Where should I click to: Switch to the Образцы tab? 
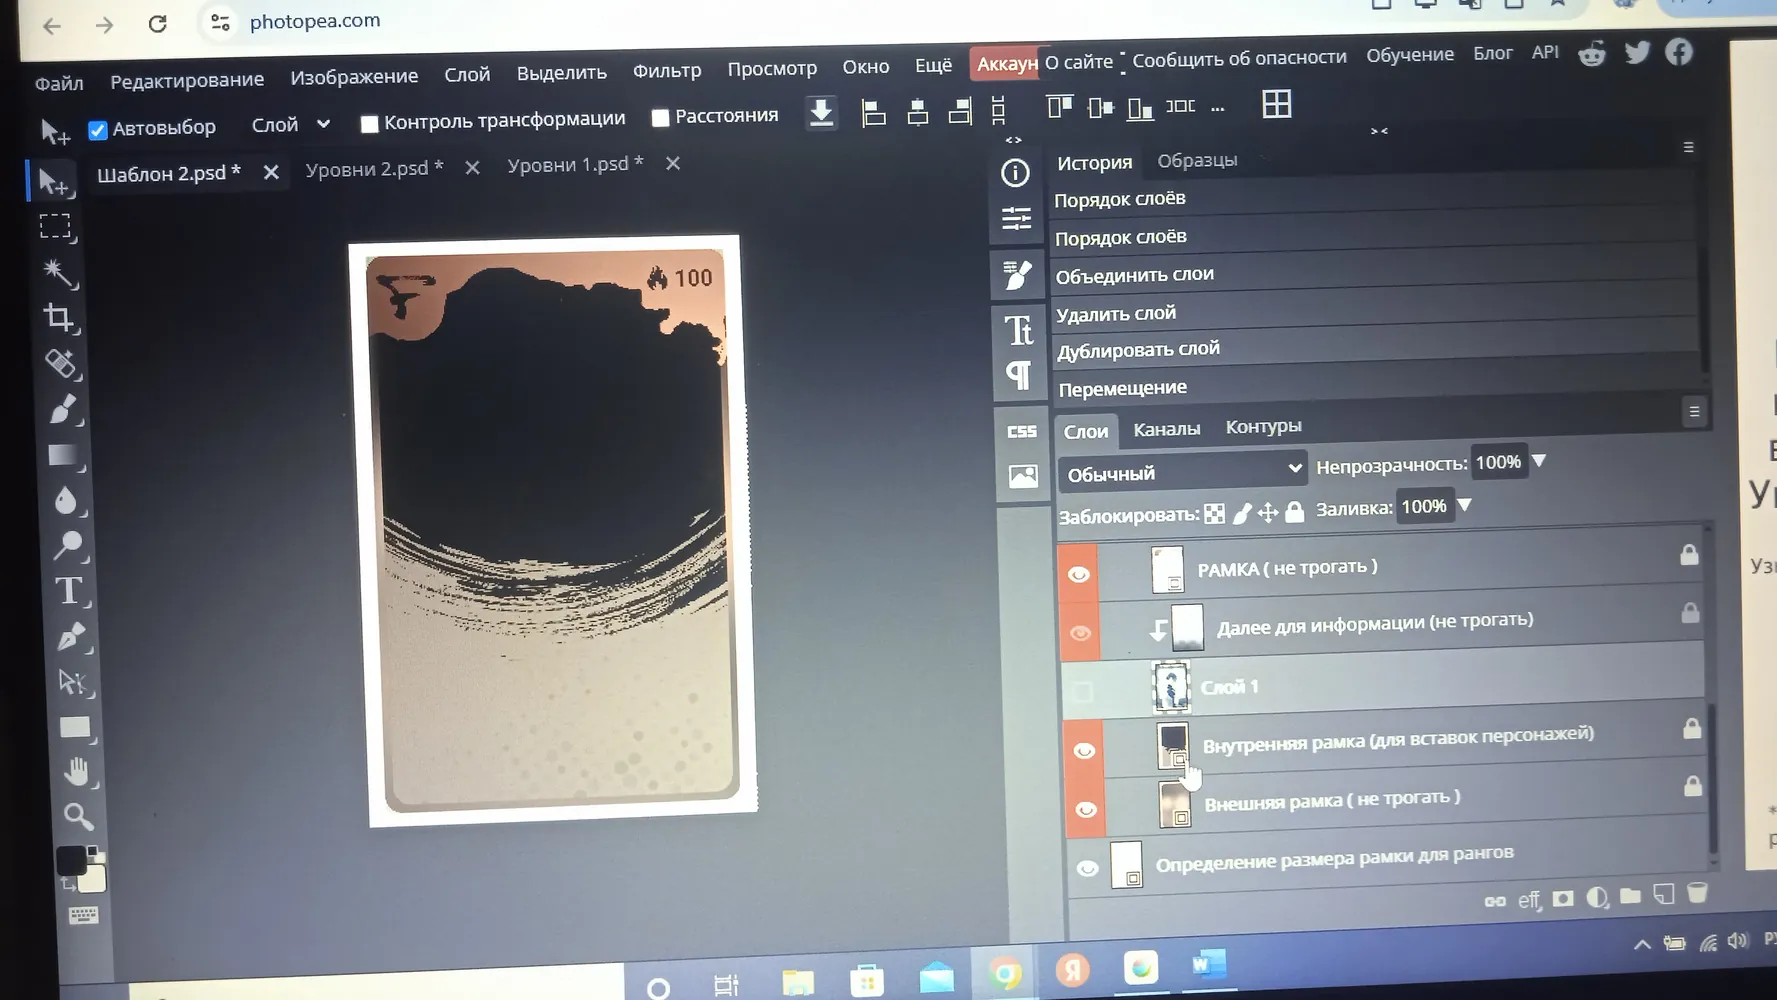(x=1197, y=160)
